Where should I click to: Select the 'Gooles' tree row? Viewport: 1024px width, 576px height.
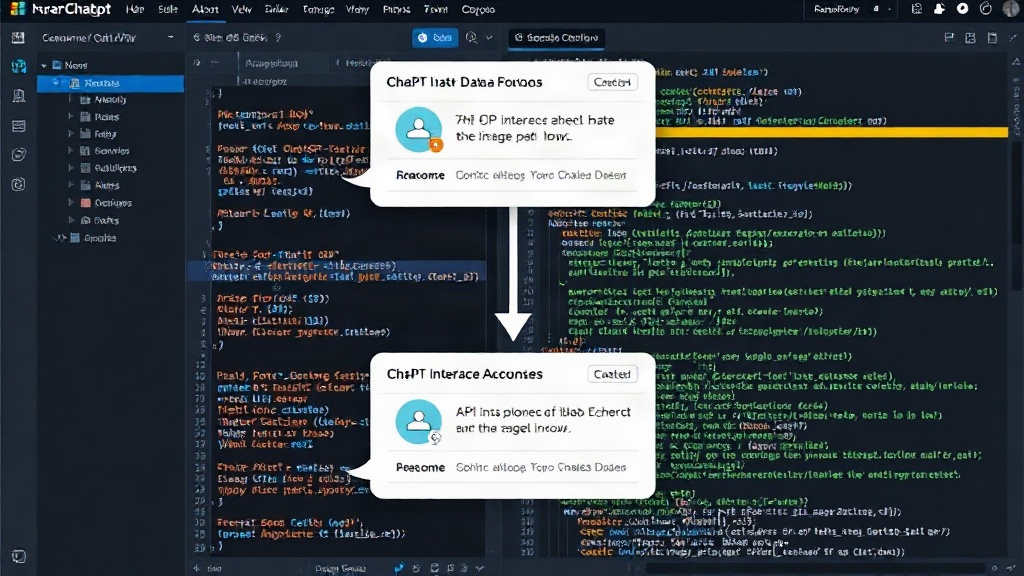(110, 238)
